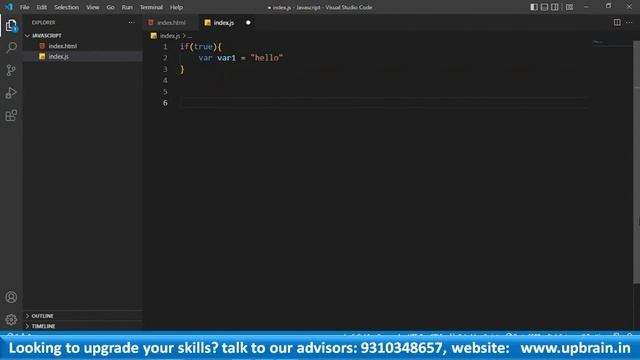Close the VS Code window
Image resolution: width=640 pixels, height=360 pixels.
click(x=629, y=7)
